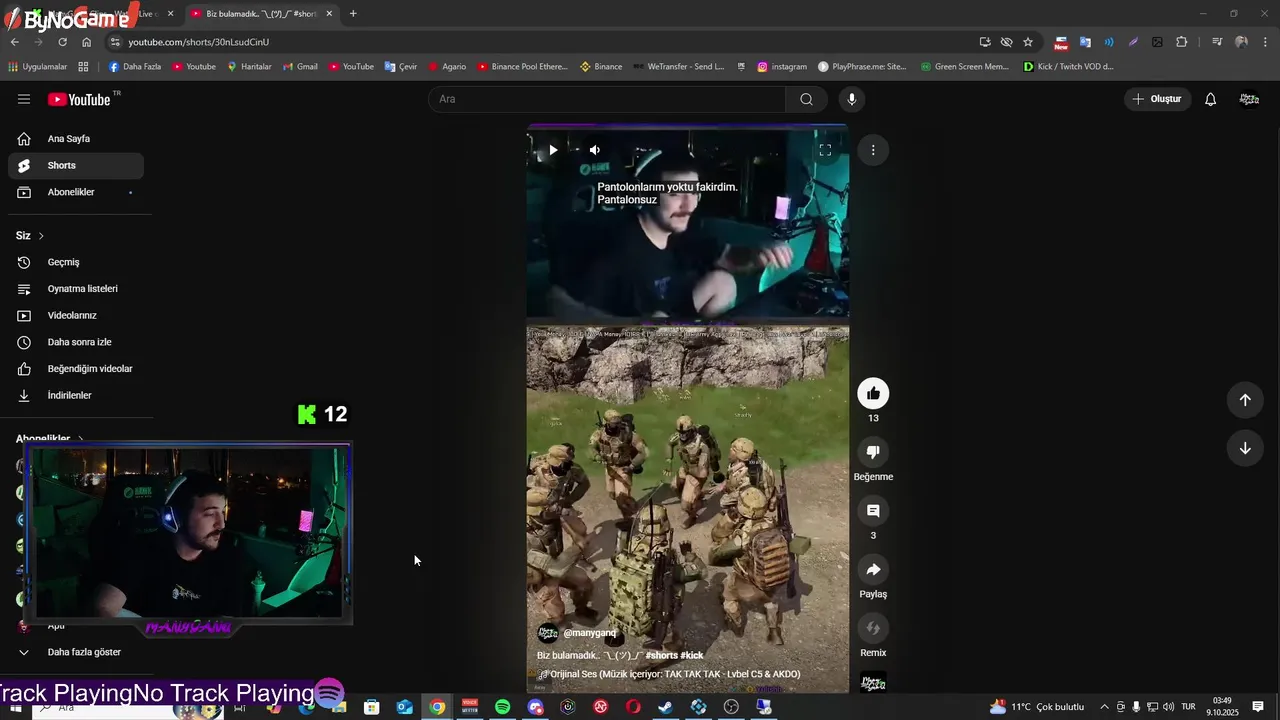Open Ana Sayfa in sidebar
Viewport: 1280px width, 720px height.
(76, 139)
